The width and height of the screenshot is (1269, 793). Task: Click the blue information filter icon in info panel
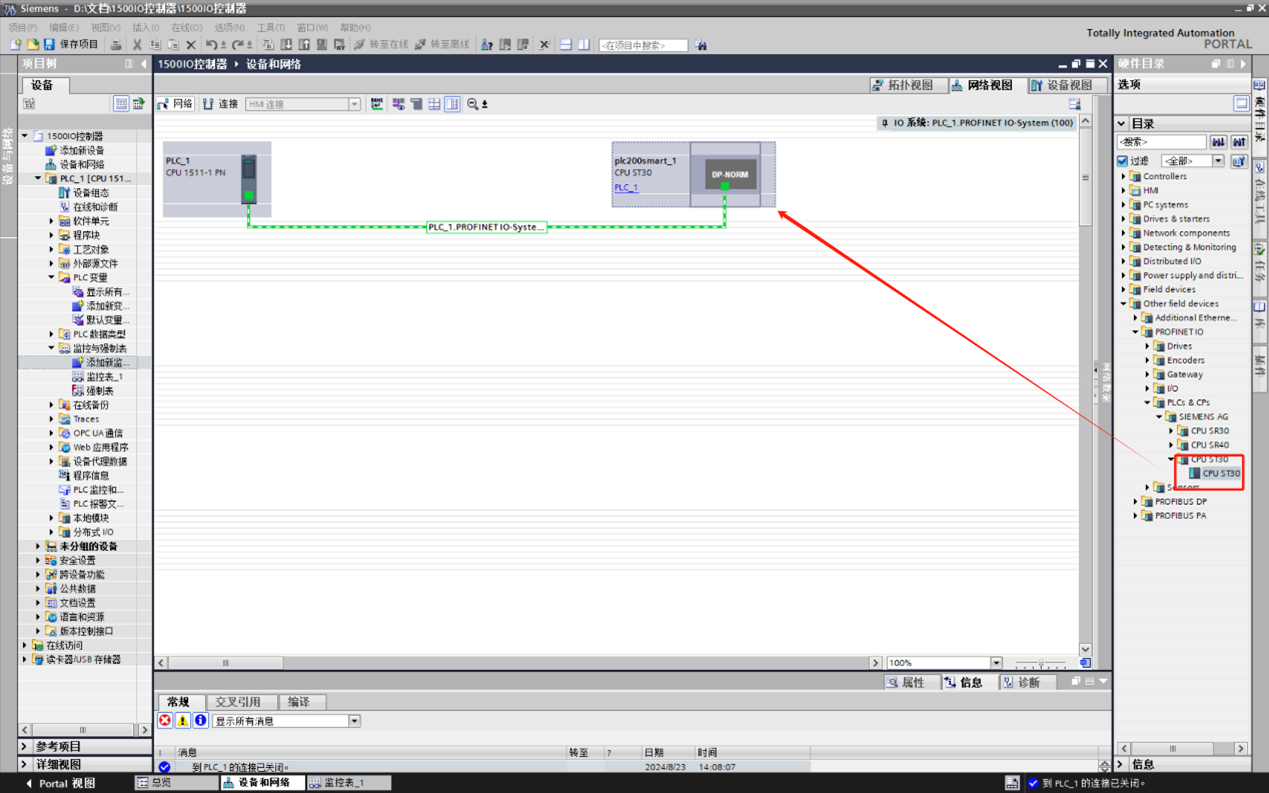200,721
